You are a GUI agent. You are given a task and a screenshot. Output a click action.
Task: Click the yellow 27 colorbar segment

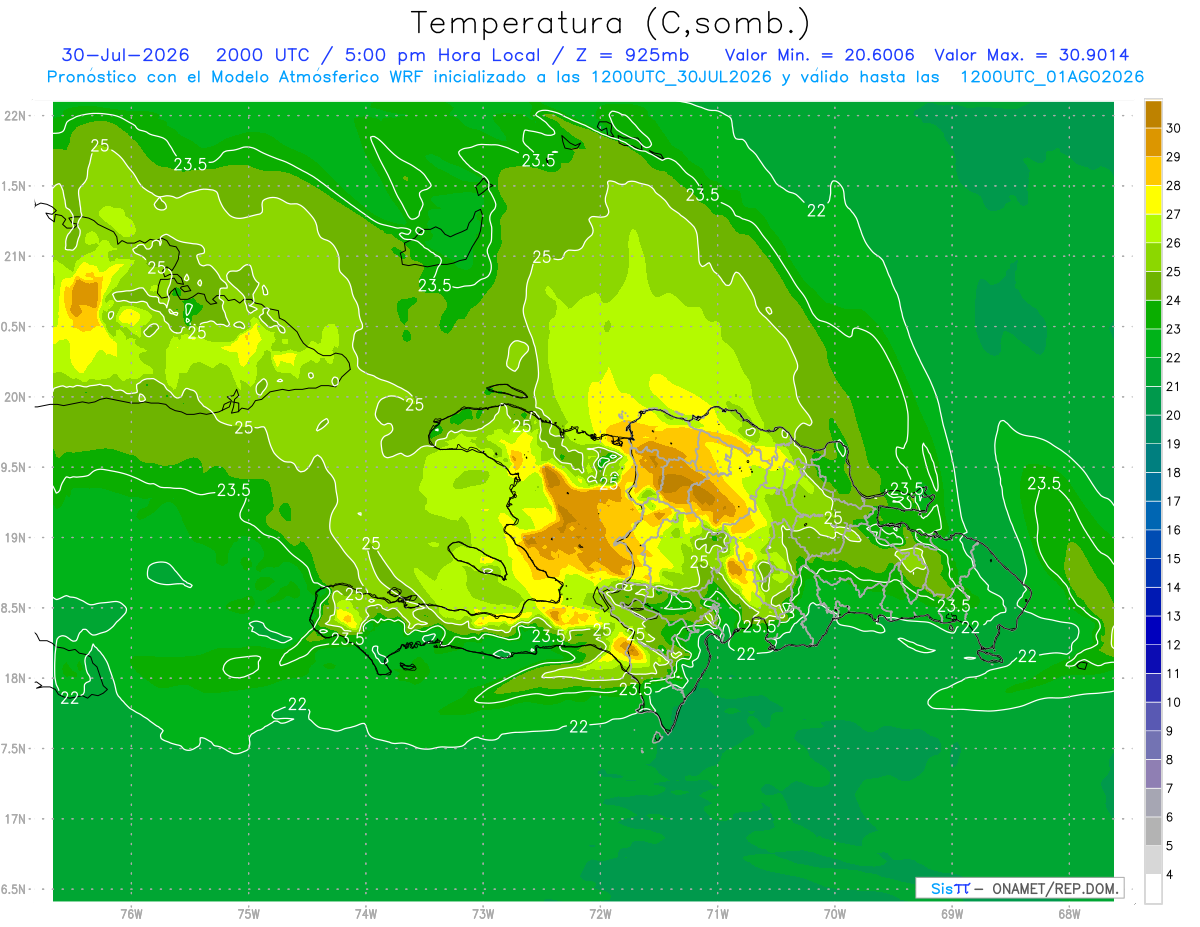click(1153, 200)
